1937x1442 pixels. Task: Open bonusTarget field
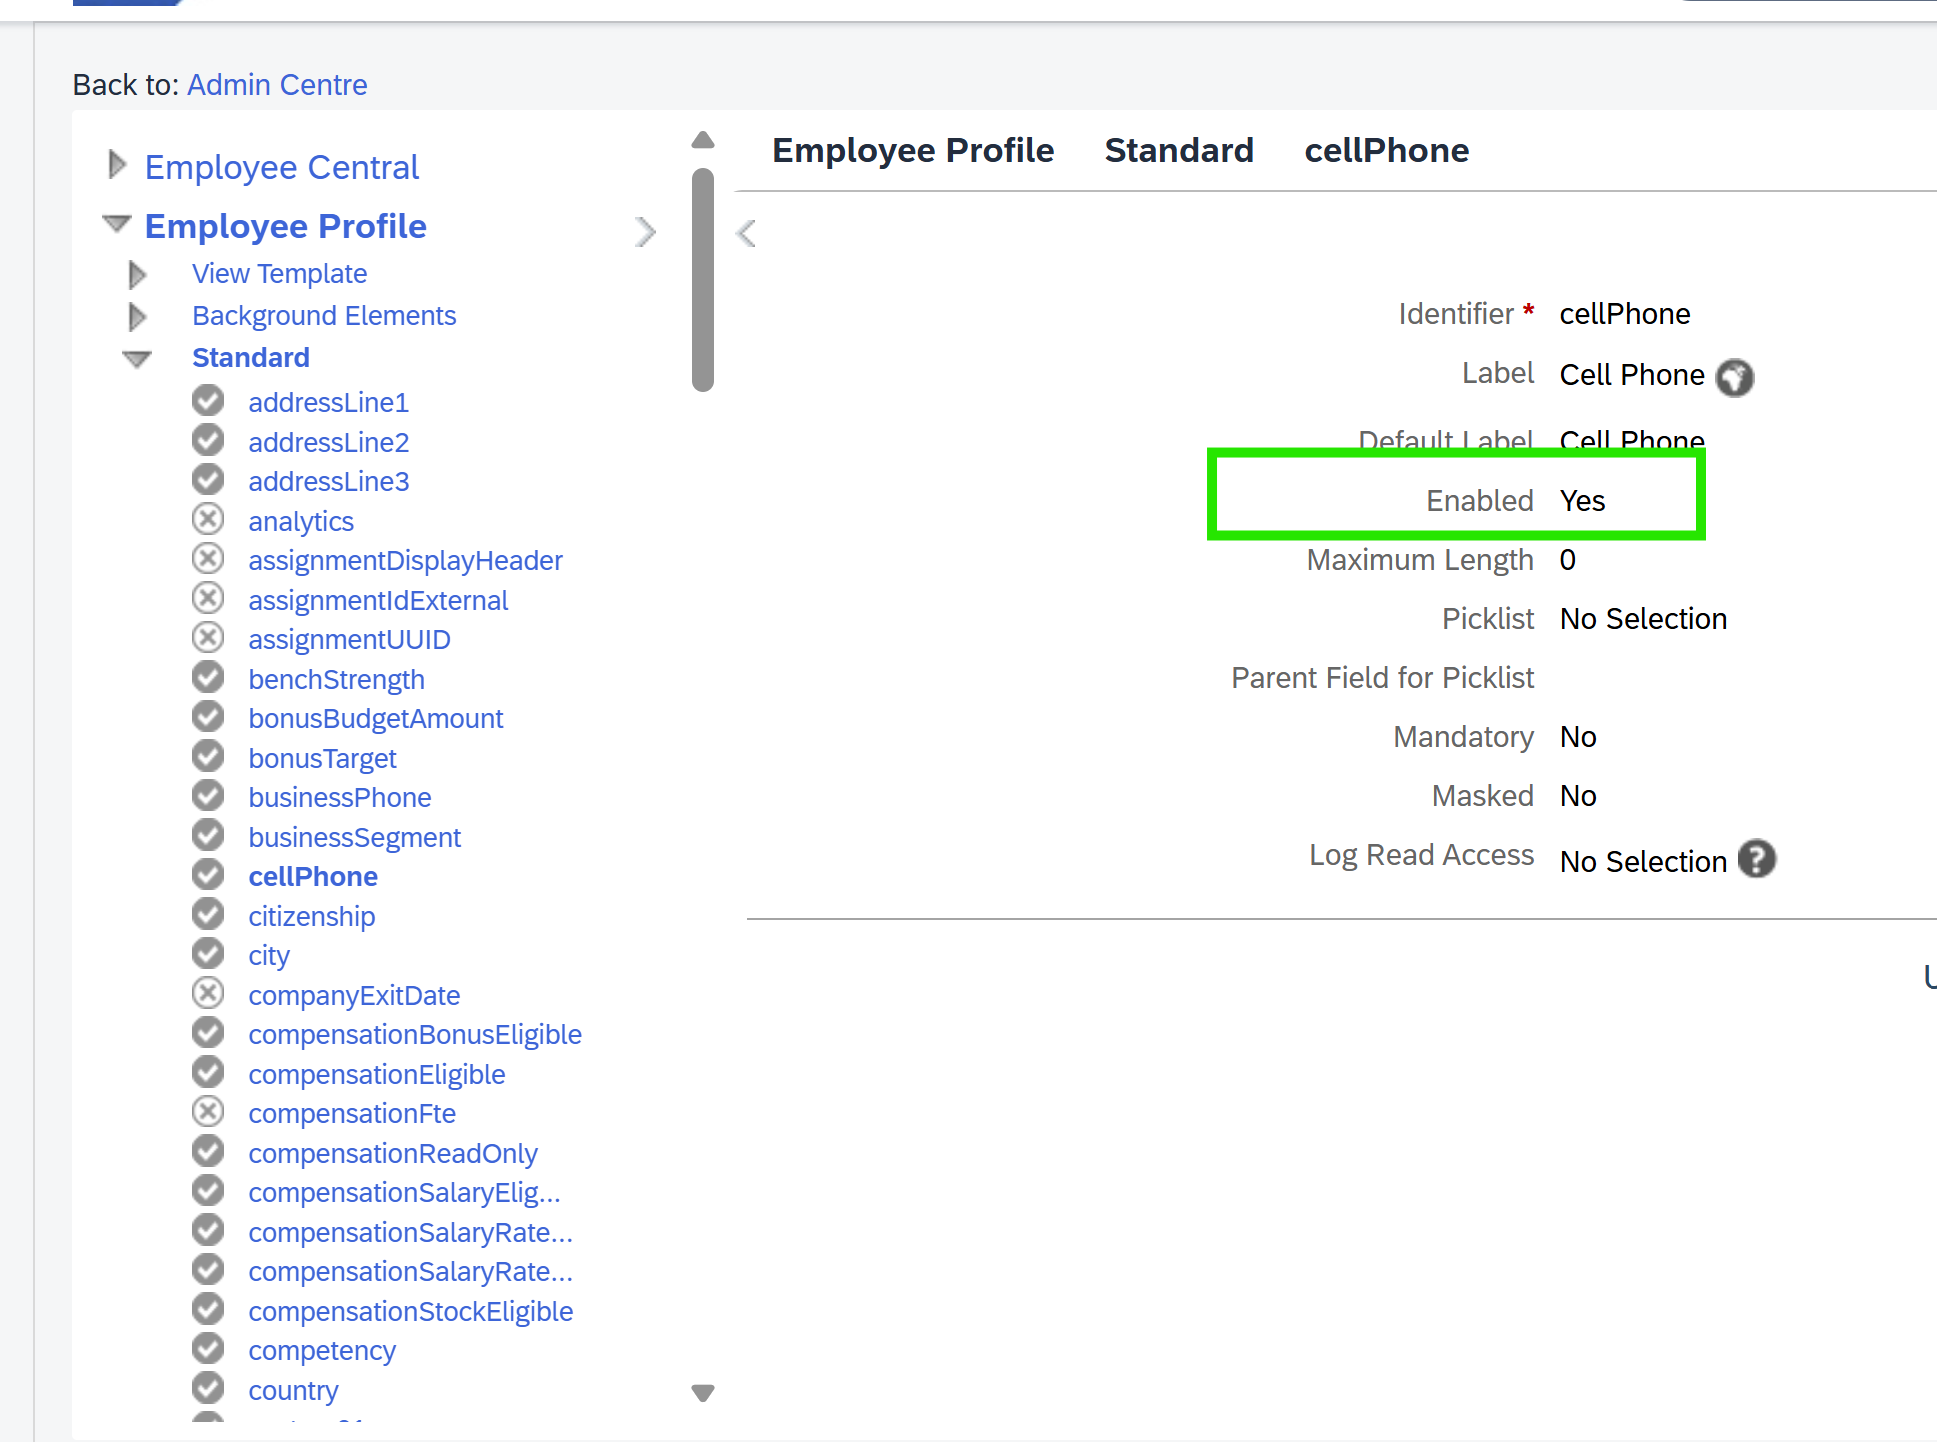[322, 758]
